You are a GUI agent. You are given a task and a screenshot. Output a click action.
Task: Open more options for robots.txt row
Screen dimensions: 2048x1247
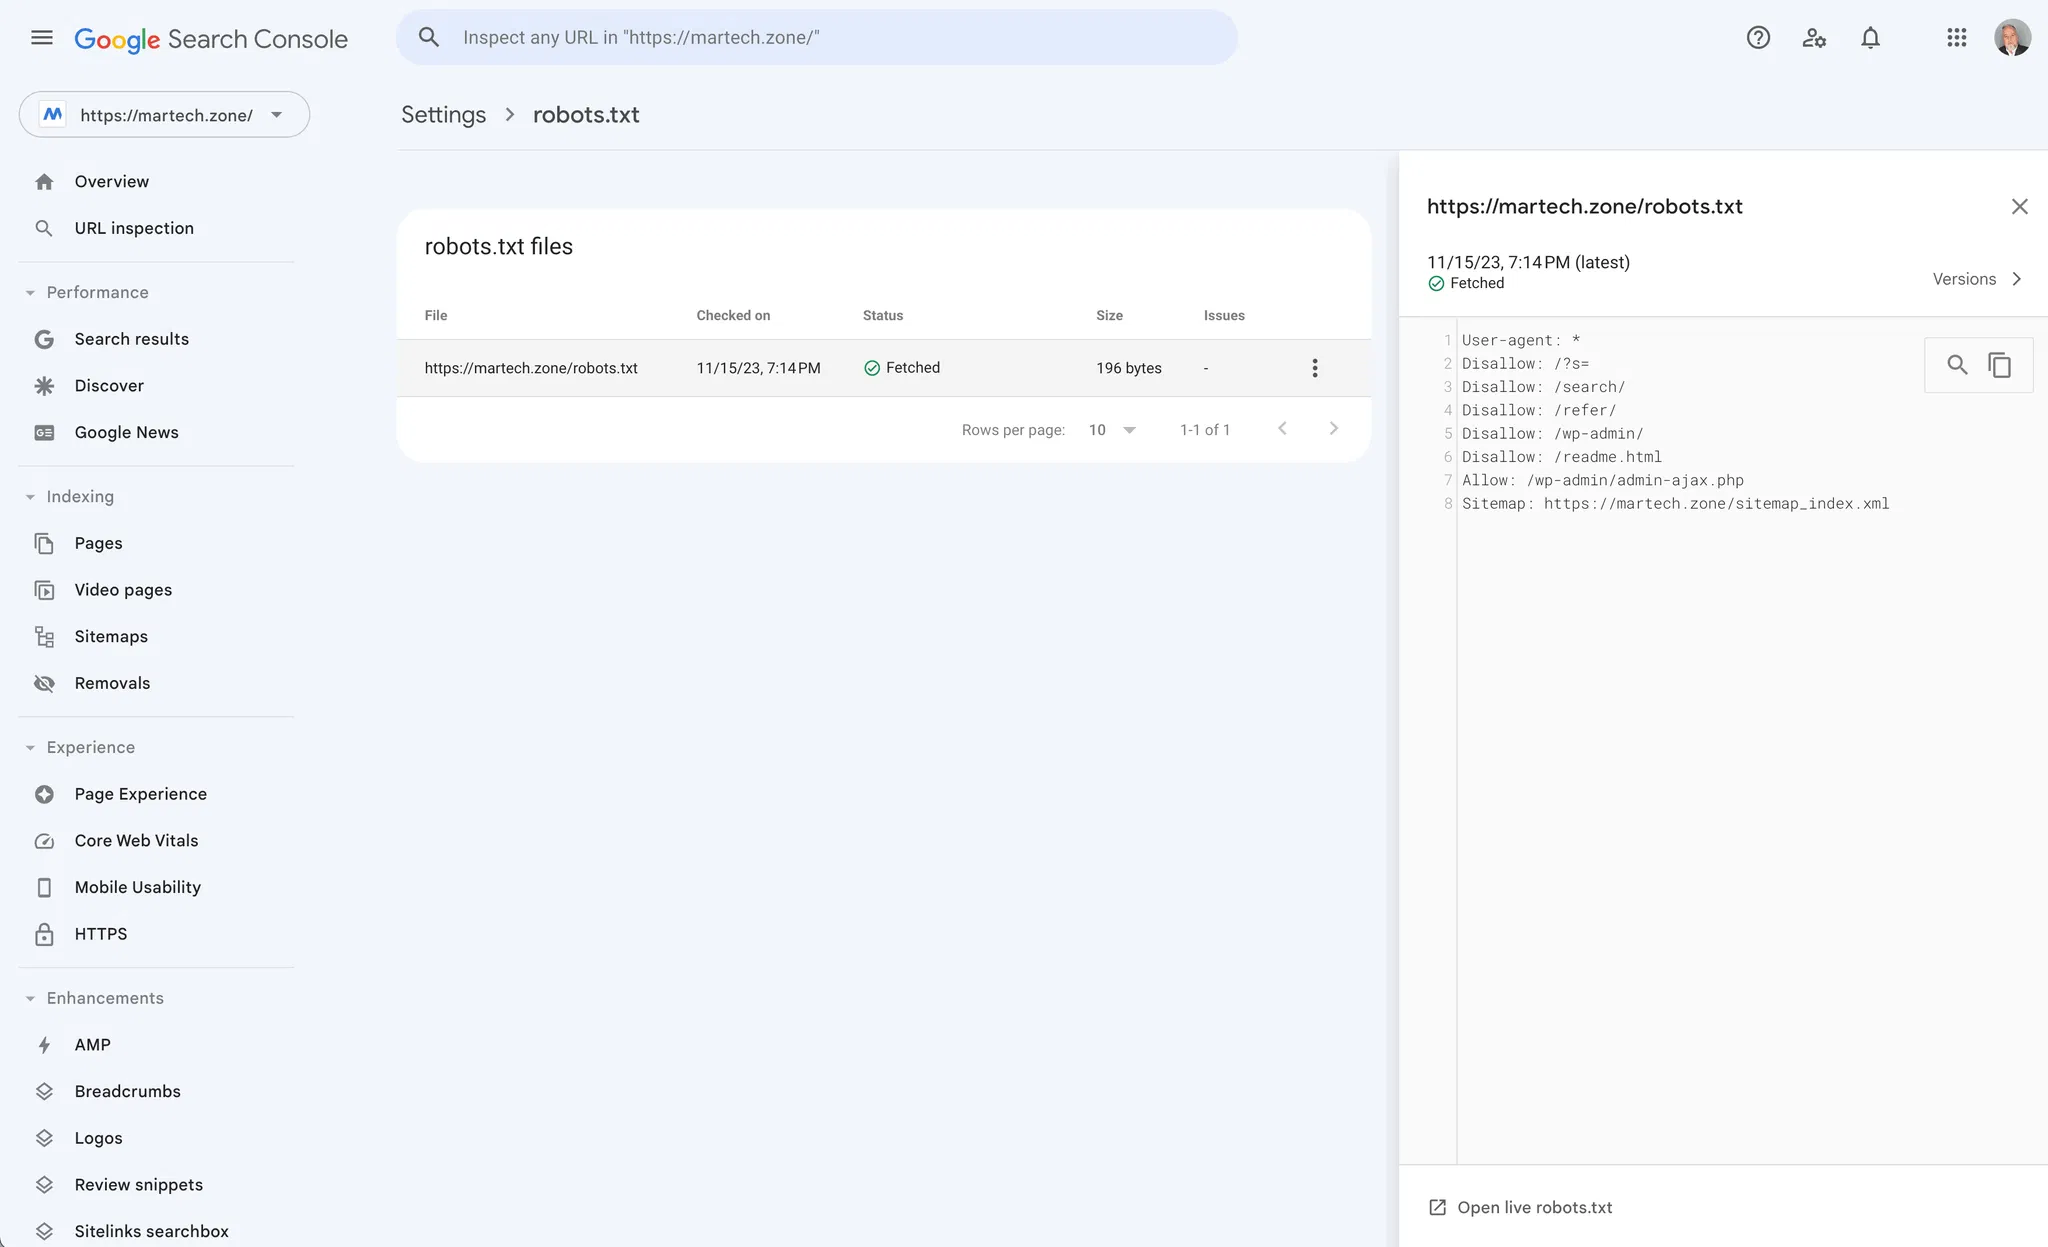1314,368
